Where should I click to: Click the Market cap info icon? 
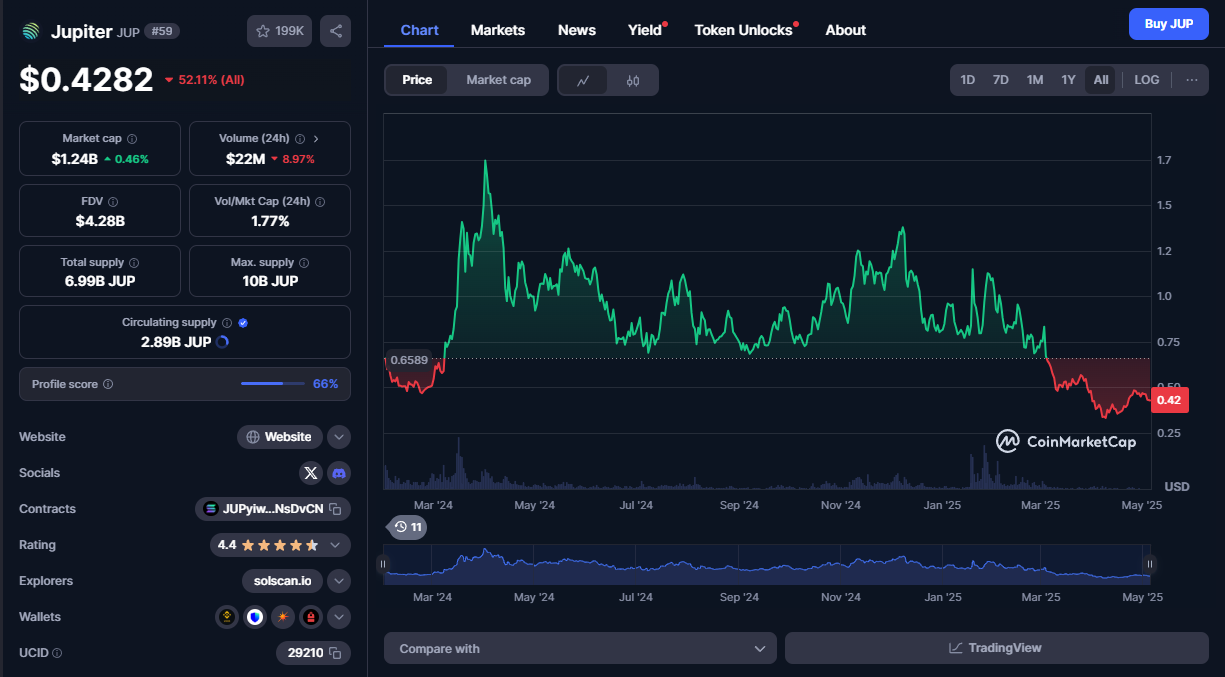[x=132, y=139]
